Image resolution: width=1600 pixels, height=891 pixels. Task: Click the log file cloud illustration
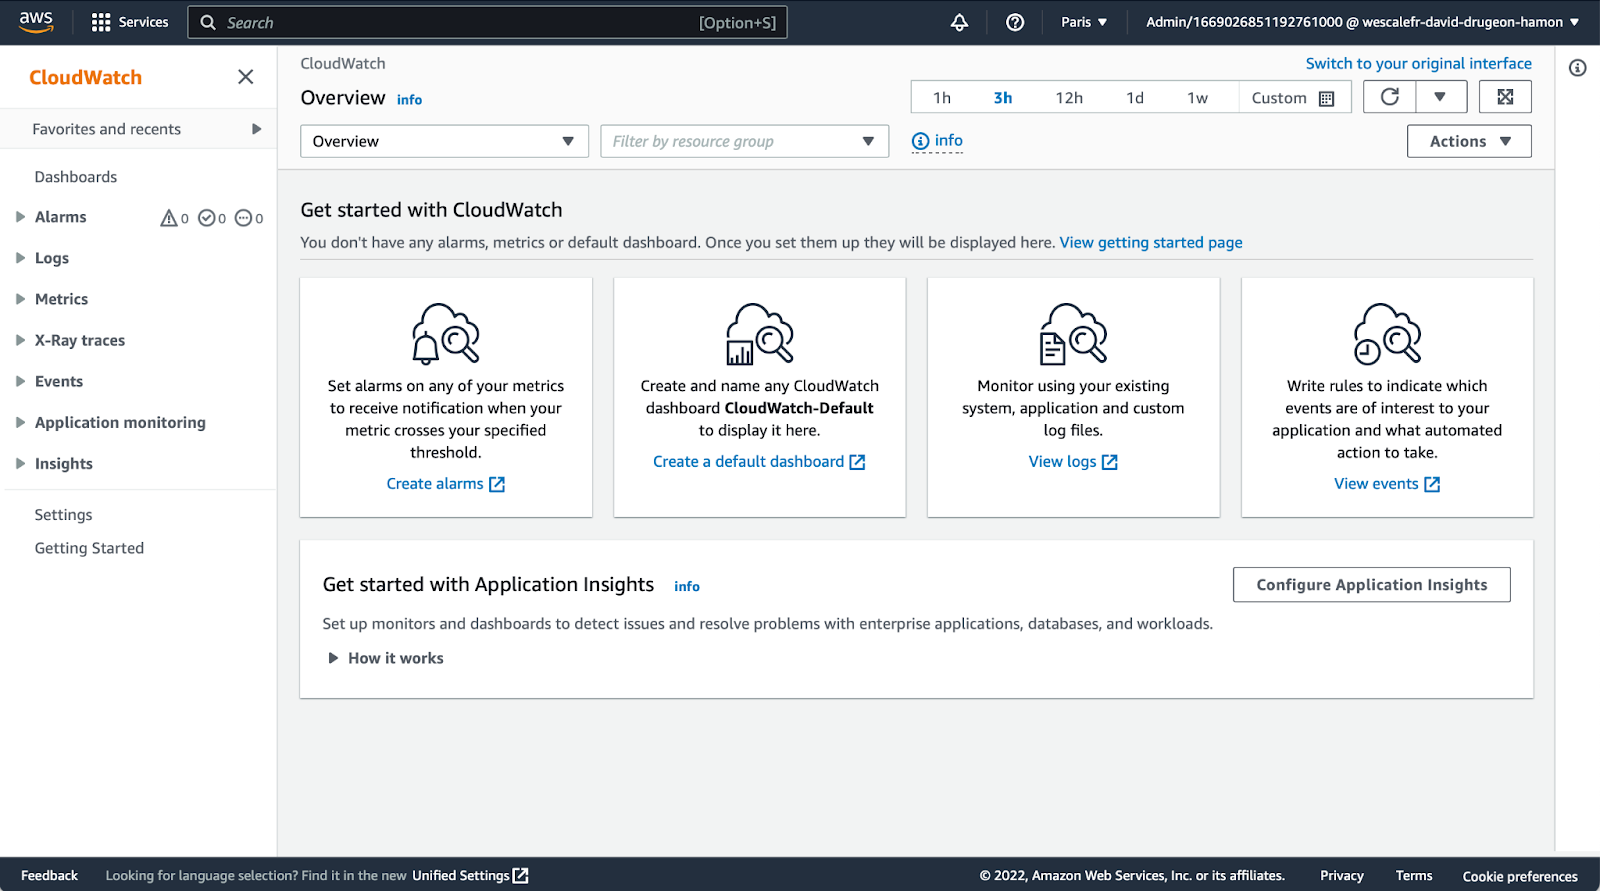pyautogui.click(x=1074, y=334)
